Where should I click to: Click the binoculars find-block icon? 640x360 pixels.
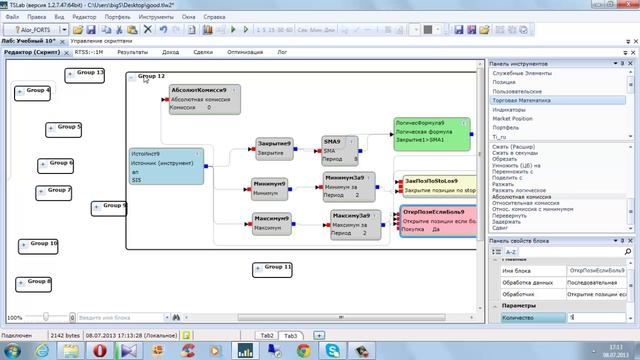click(176, 317)
